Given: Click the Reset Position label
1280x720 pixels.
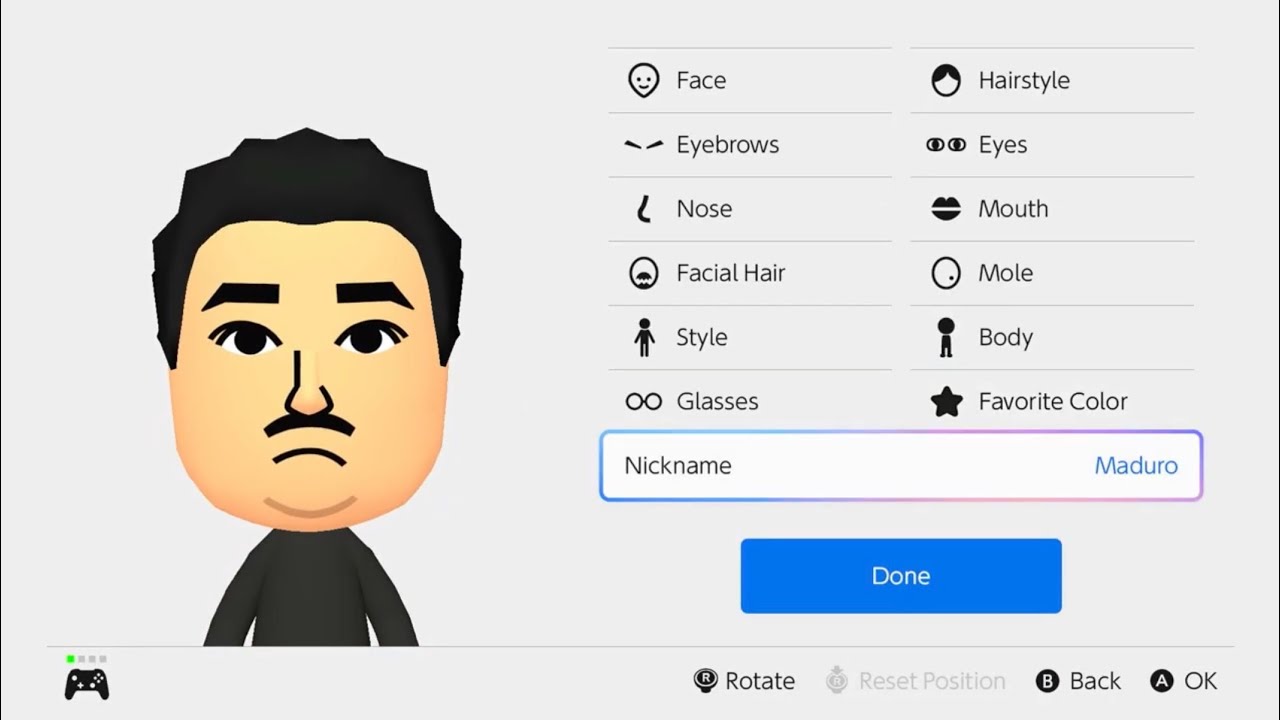Looking at the screenshot, I should 932,681.
